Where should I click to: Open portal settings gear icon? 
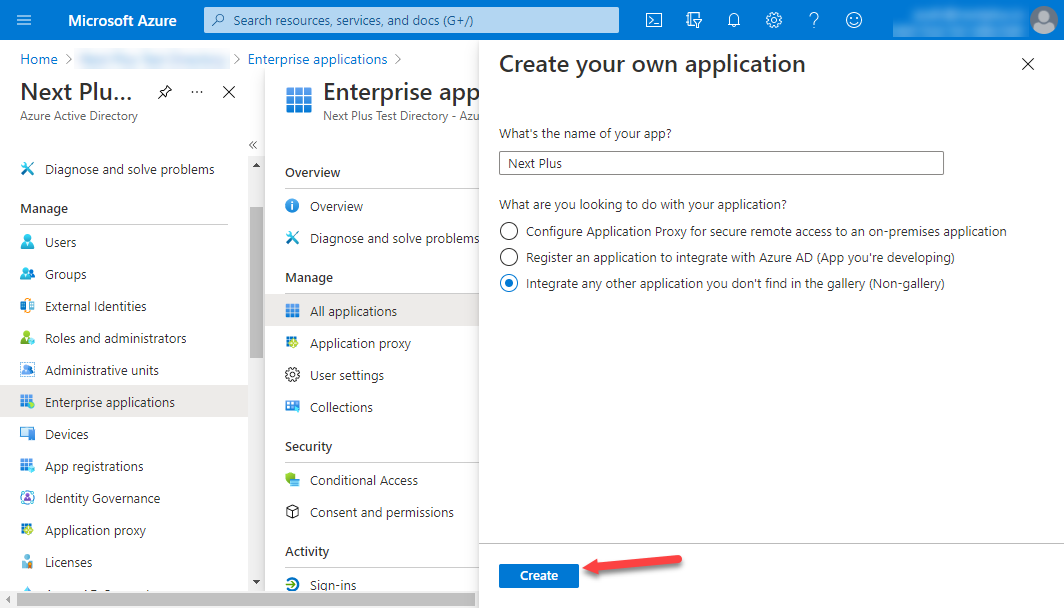click(x=774, y=20)
